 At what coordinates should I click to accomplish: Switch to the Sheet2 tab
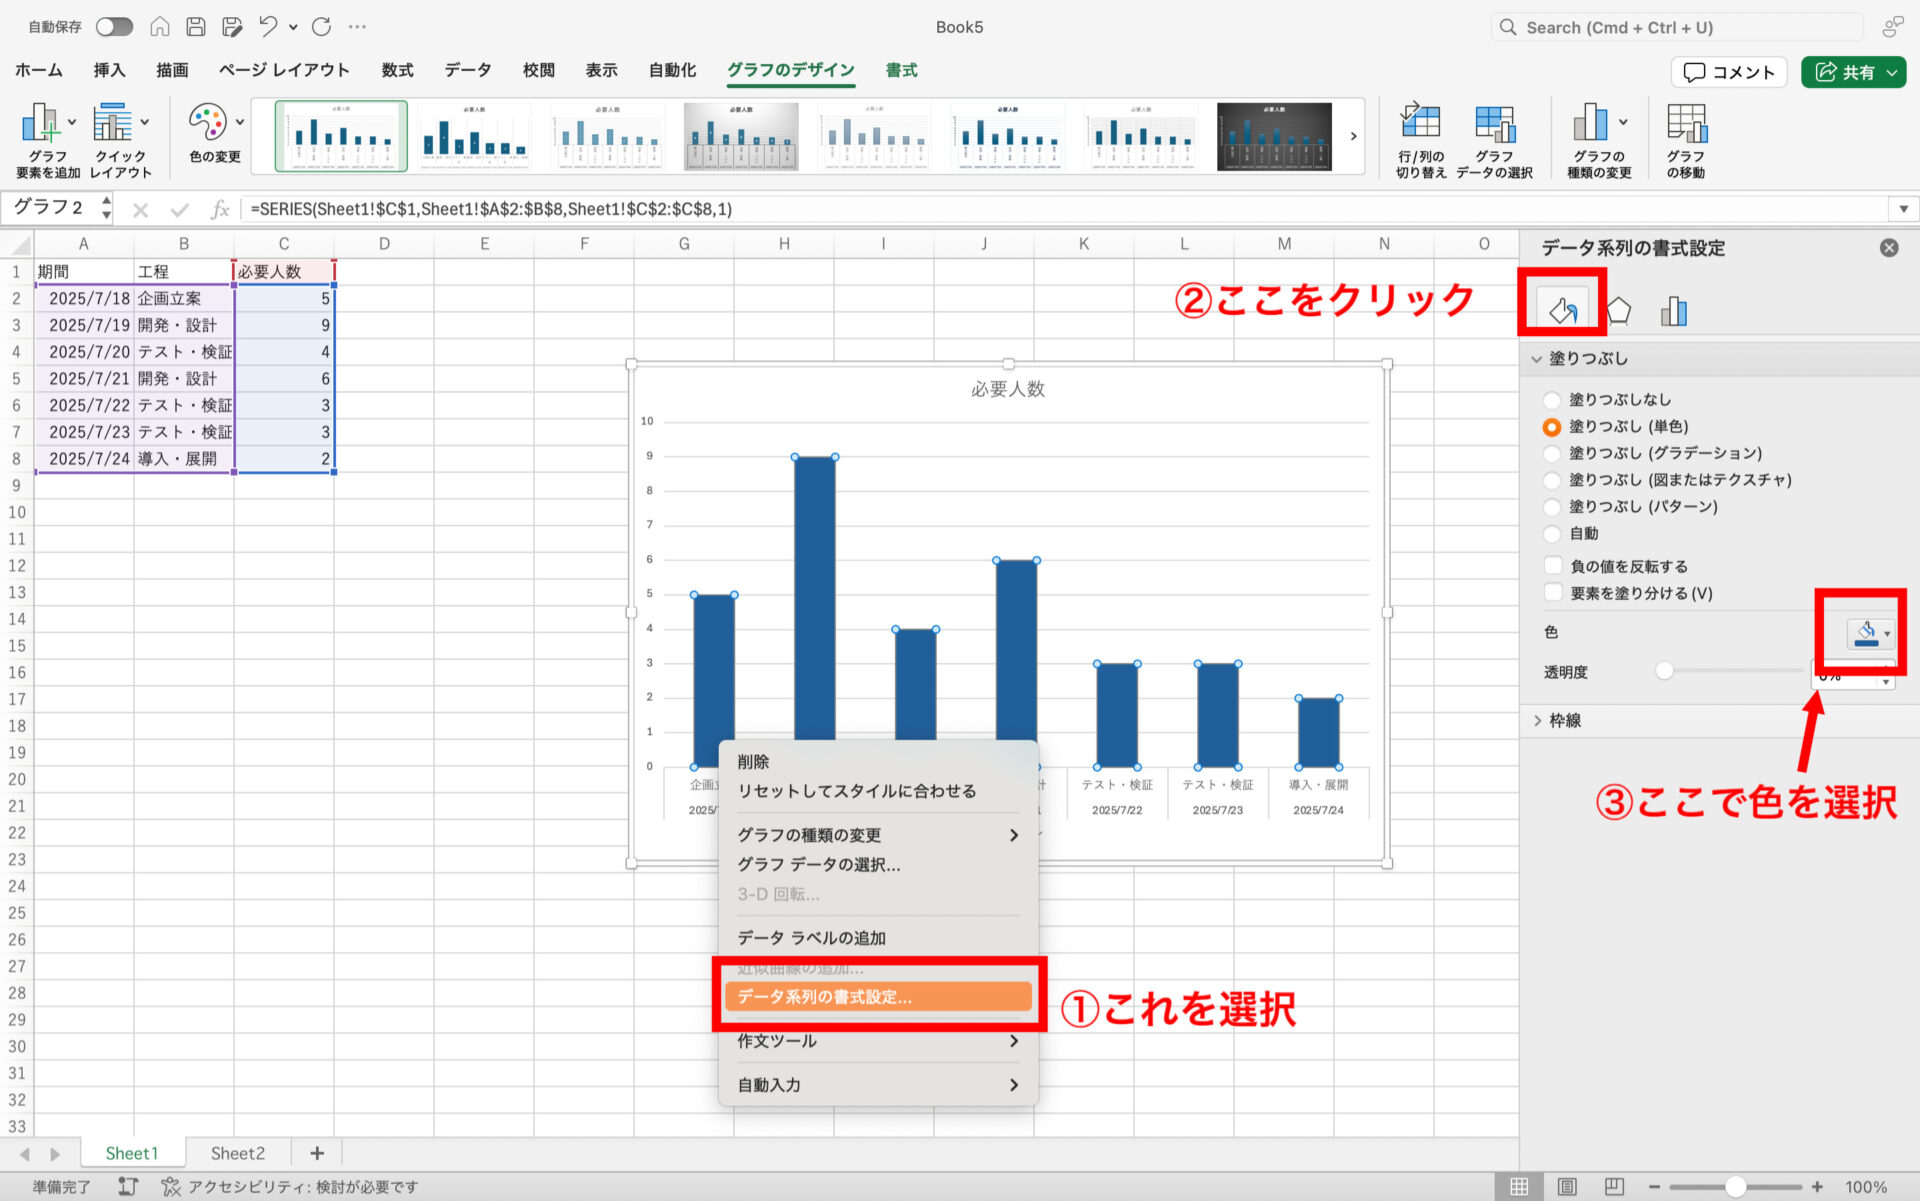click(237, 1153)
